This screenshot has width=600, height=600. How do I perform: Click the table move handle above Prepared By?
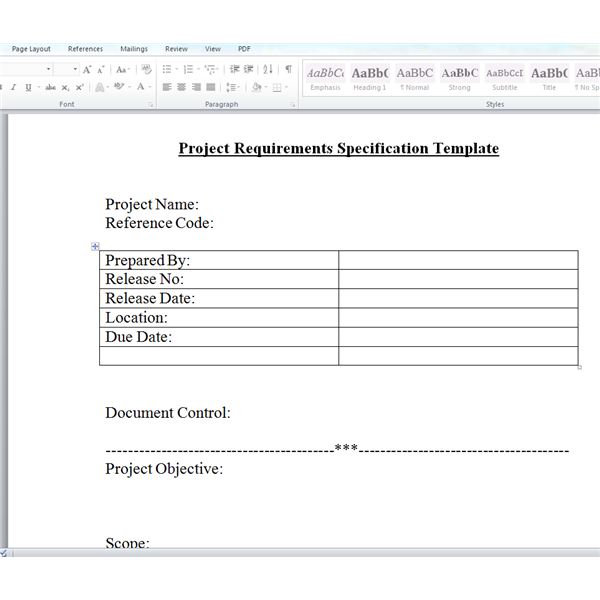click(95, 246)
